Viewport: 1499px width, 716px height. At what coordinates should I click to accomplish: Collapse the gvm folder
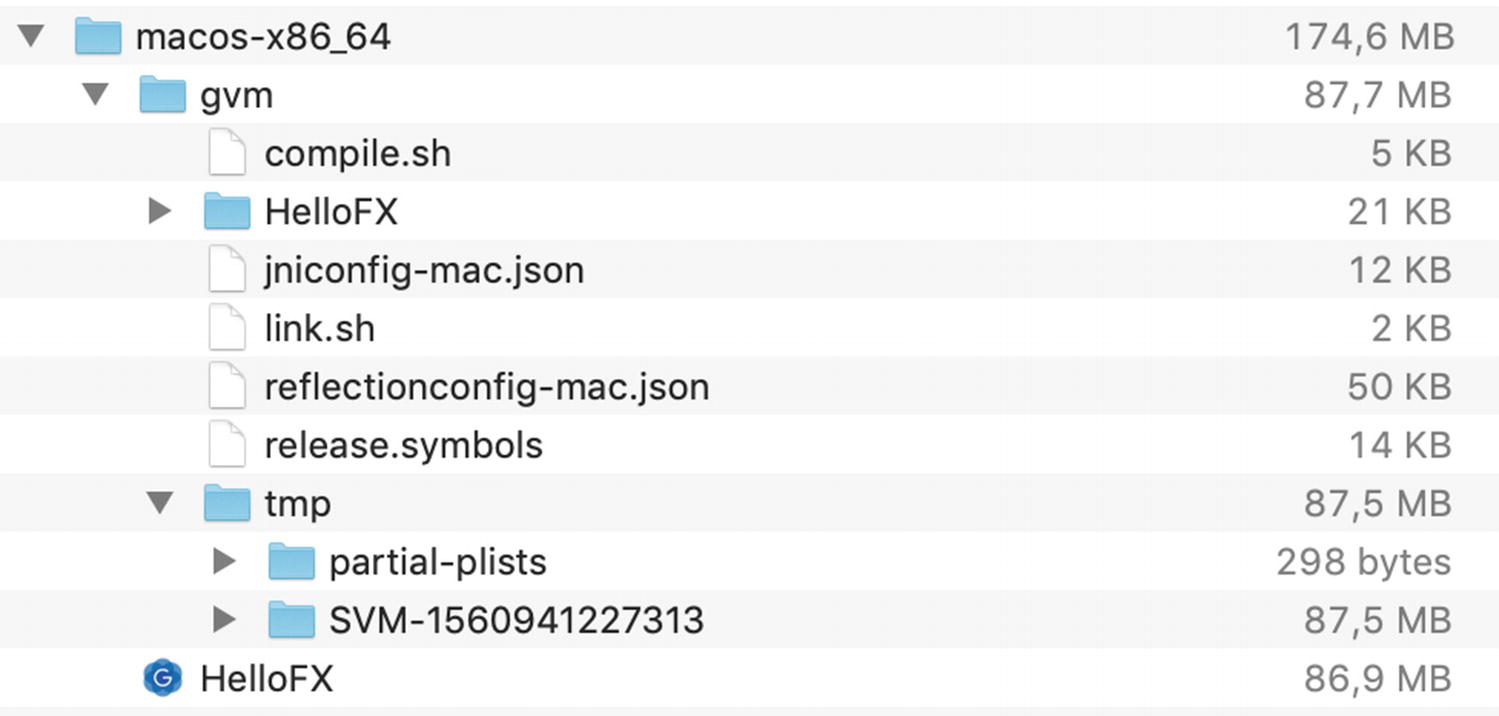[96, 94]
